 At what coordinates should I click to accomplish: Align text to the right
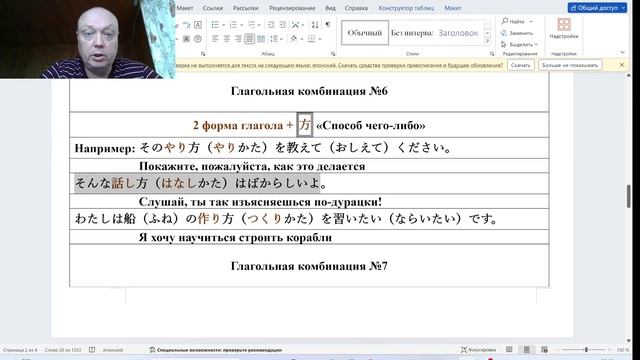(x=238, y=39)
